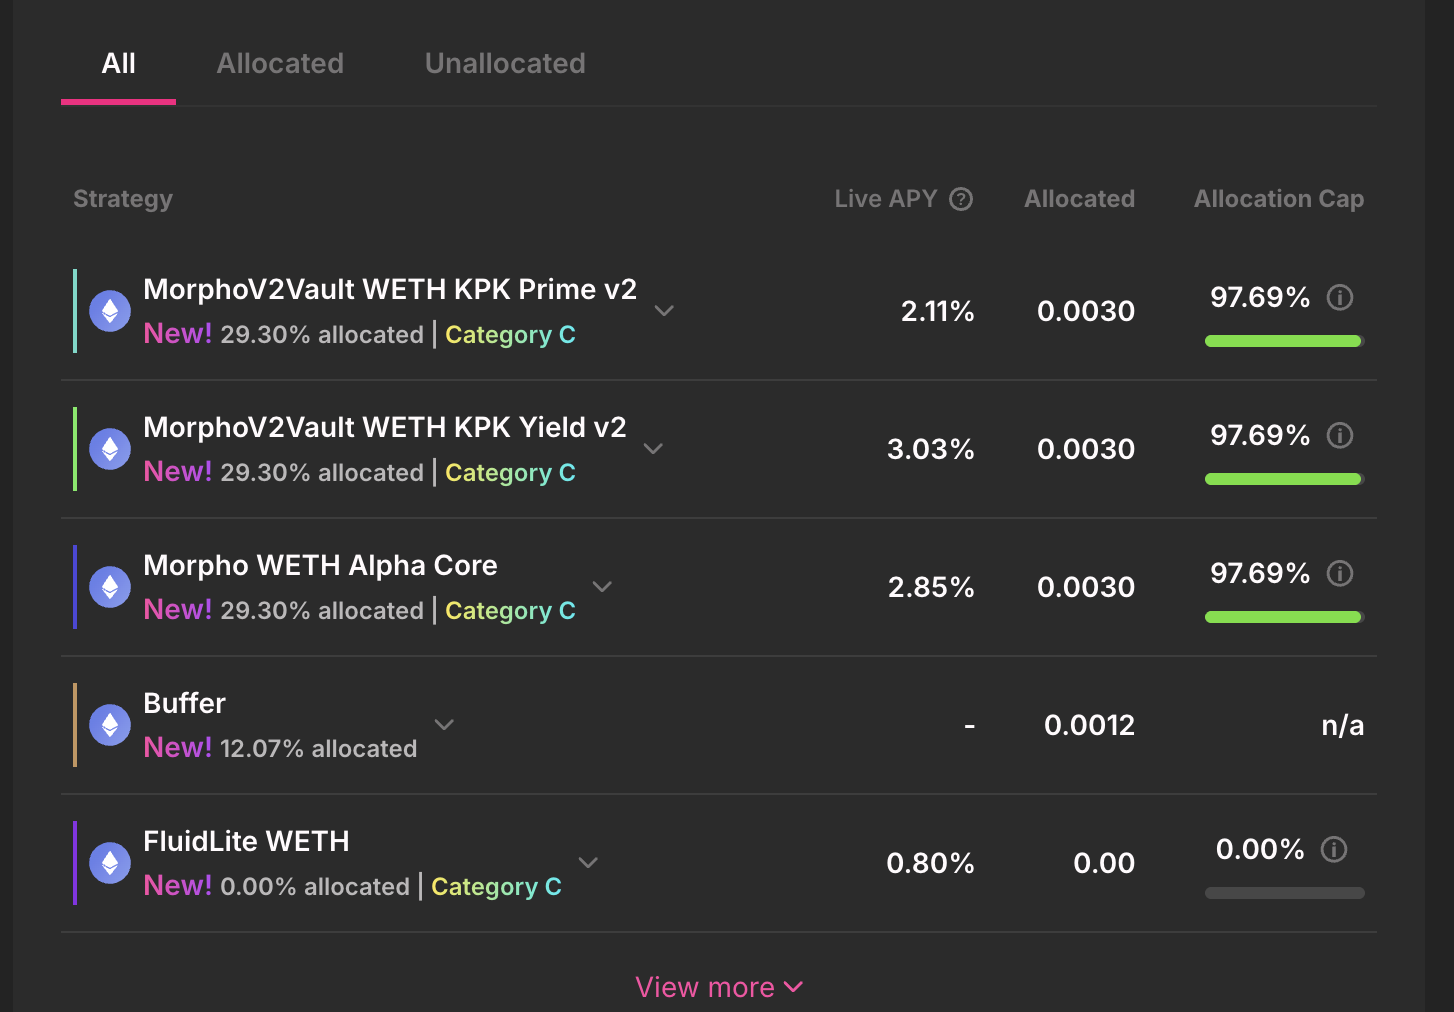Expand MorphoV2Vault WETH KPK Prime v2 row chevron
Screen dimensions: 1454x1012
click(x=664, y=311)
